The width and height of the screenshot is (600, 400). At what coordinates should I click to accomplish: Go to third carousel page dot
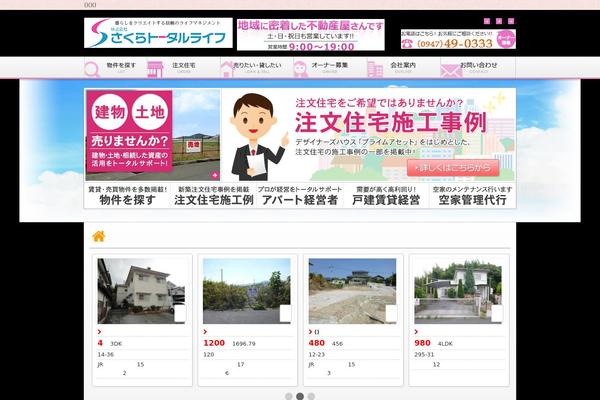311,396
